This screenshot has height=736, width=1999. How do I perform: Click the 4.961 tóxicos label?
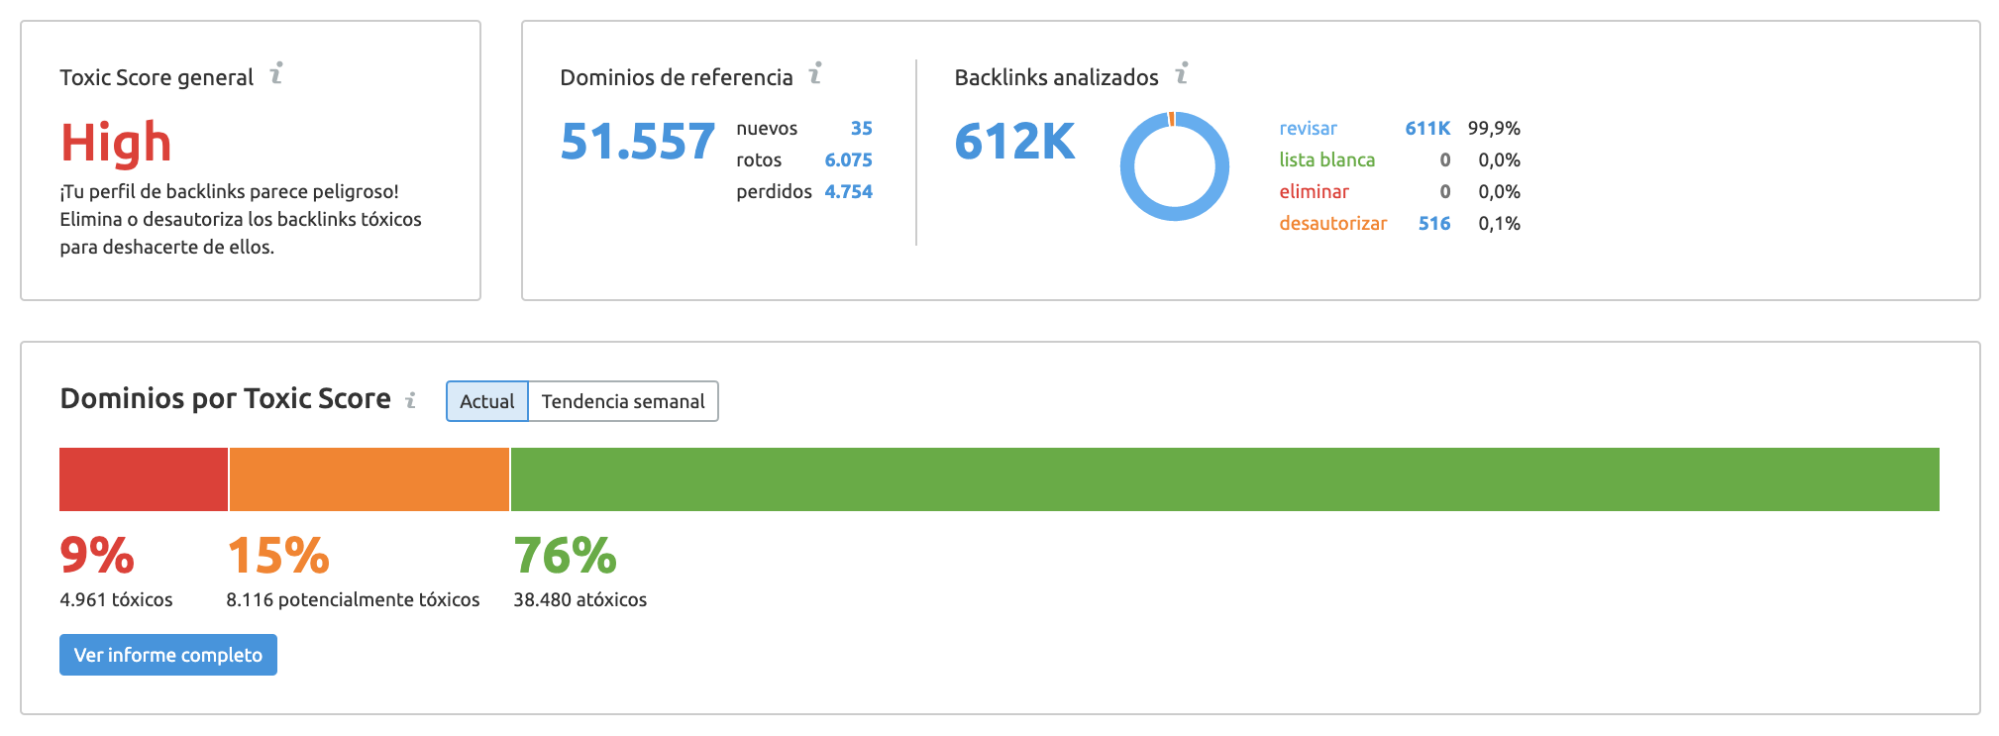[116, 600]
